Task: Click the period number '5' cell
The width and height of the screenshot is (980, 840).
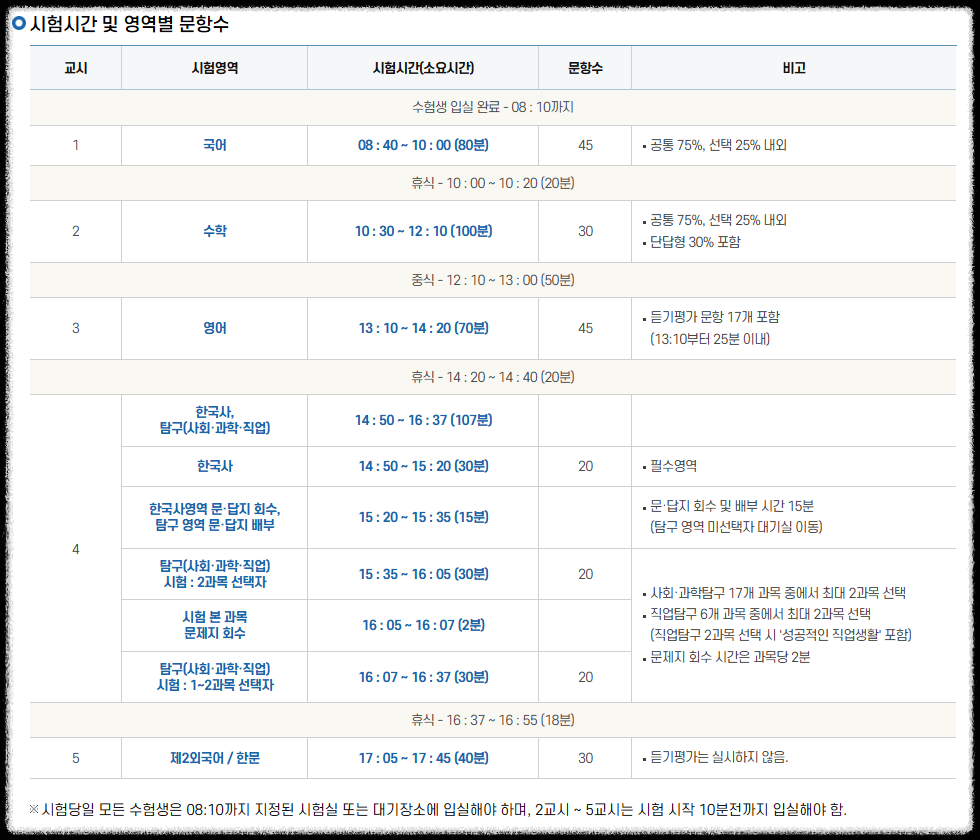Action: click(x=76, y=758)
